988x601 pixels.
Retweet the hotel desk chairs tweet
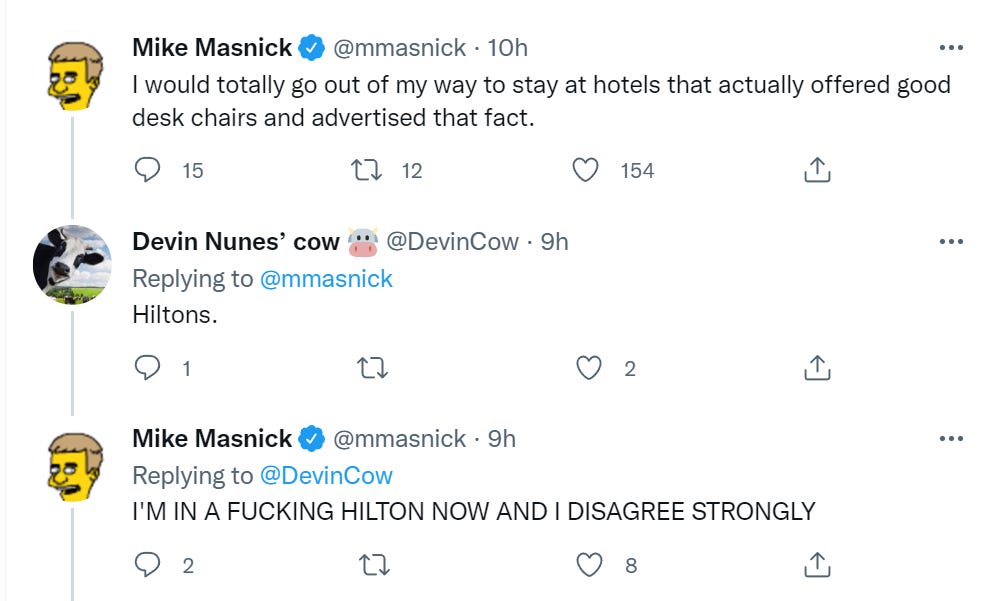pos(368,170)
